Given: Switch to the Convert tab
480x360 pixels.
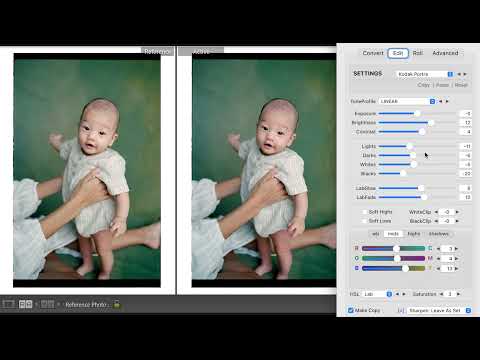Looking at the screenshot, I should tap(373, 53).
